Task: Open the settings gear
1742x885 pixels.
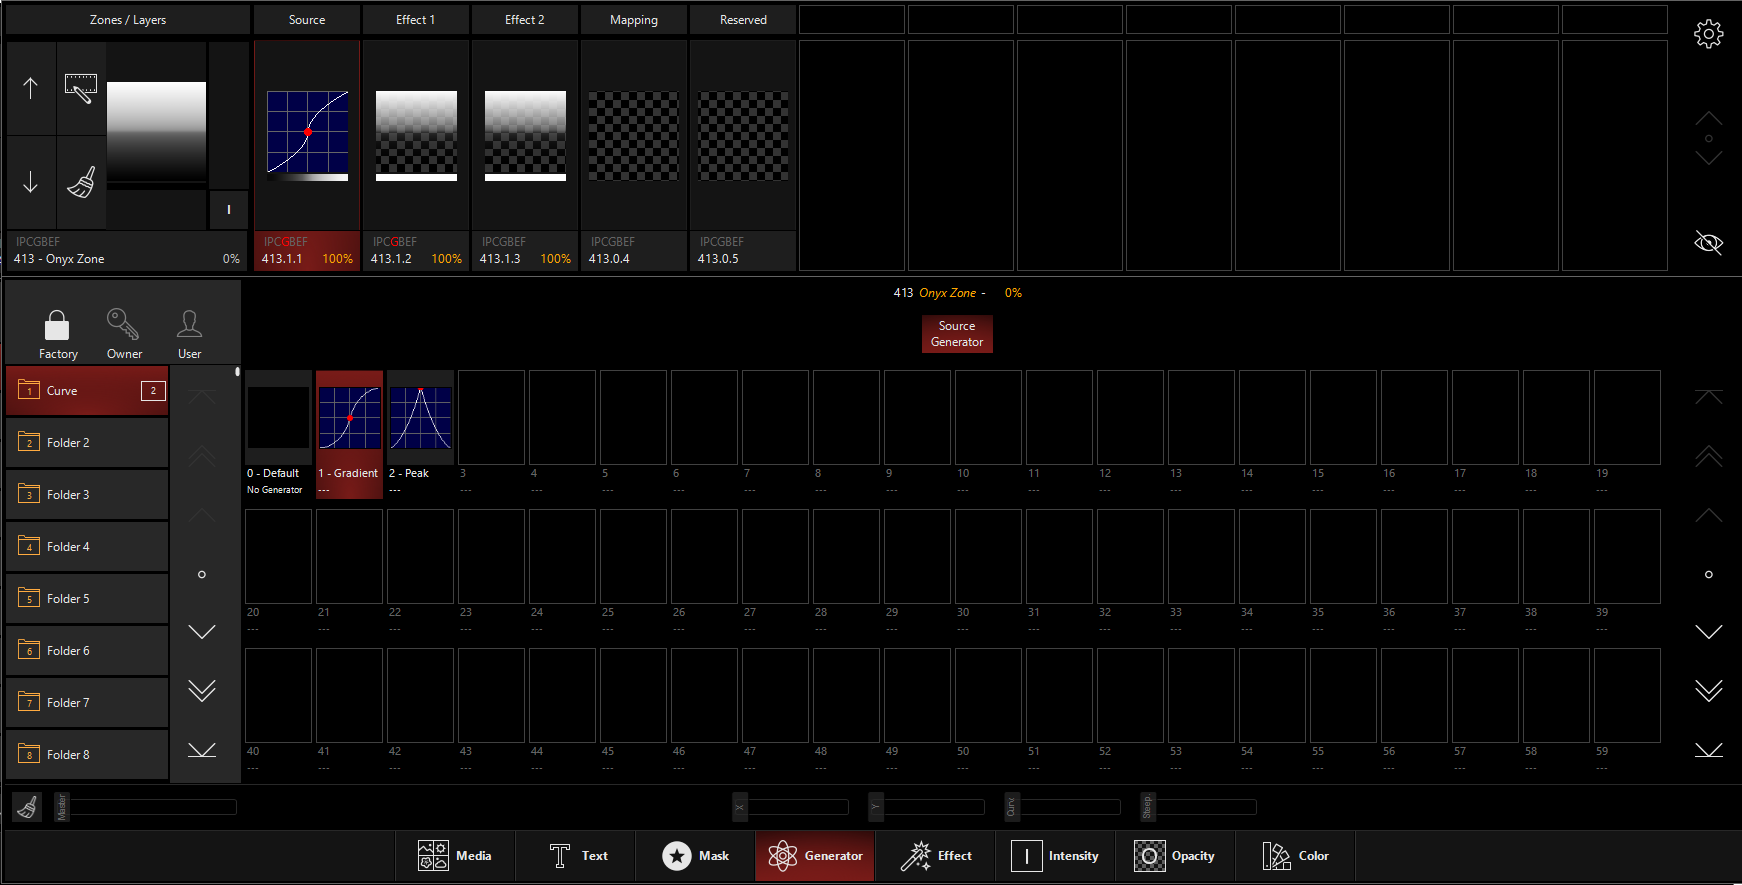Action: pos(1708,34)
